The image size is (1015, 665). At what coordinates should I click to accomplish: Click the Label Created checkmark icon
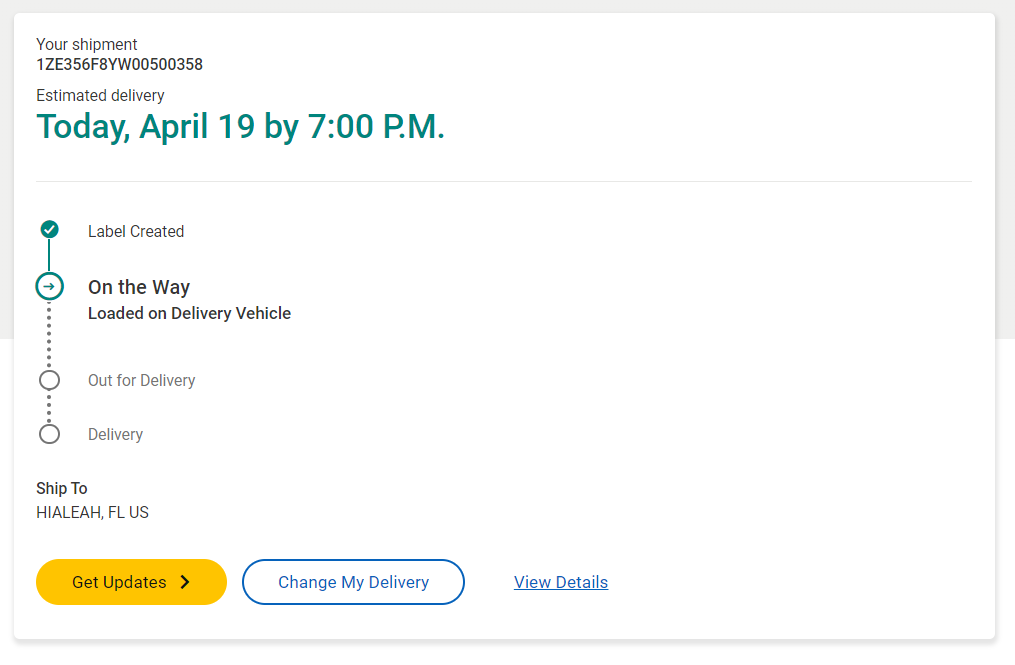(x=49, y=230)
